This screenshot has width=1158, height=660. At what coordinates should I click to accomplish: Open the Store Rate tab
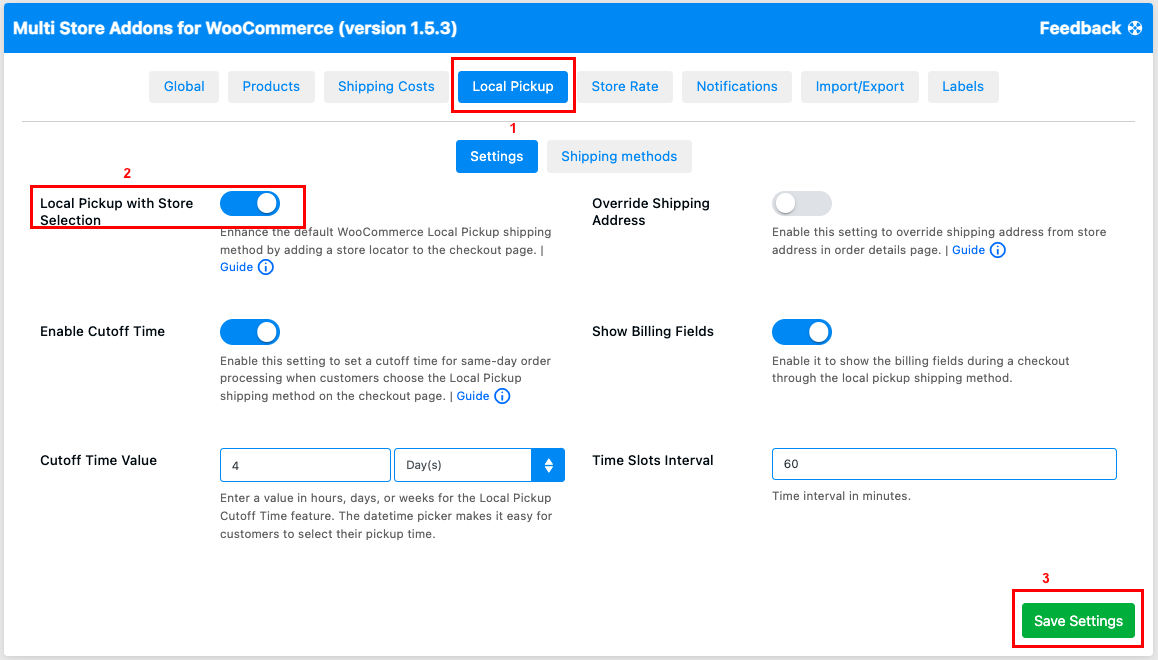point(625,86)
